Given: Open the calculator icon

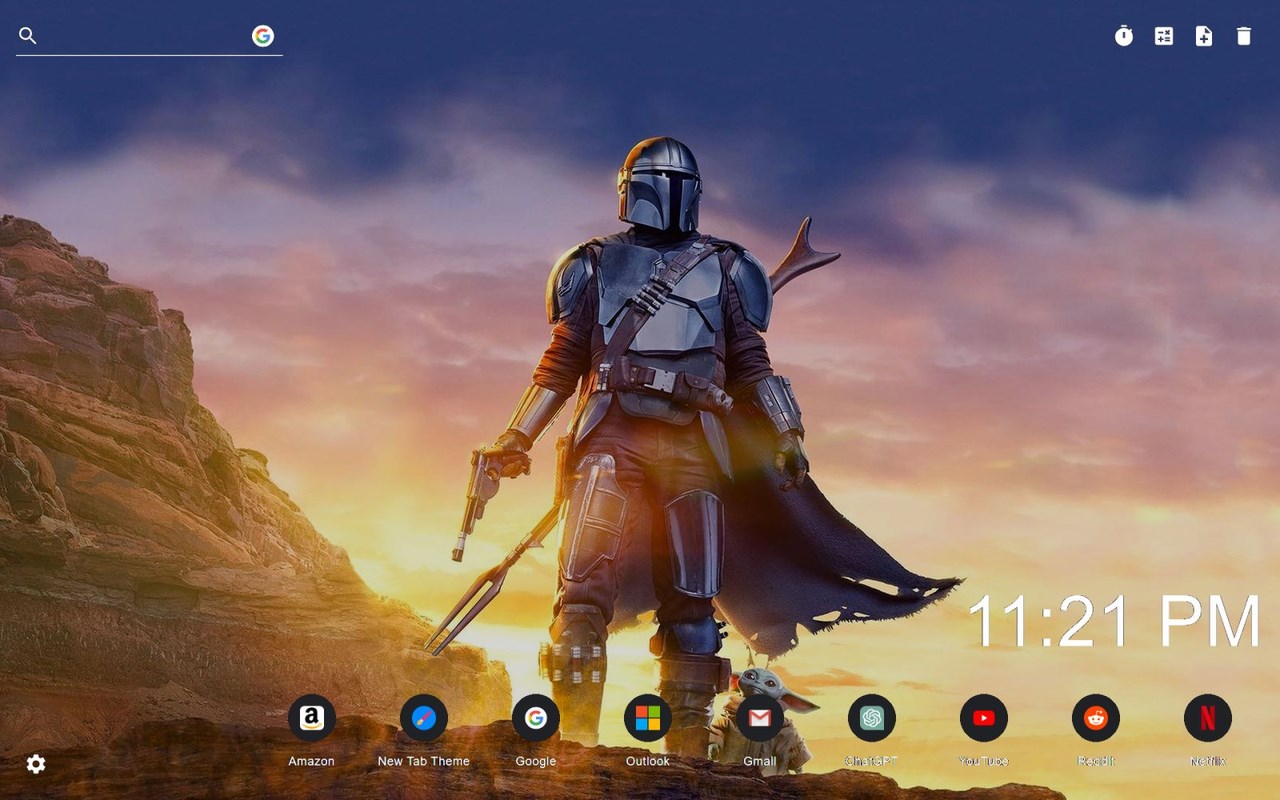Looking at the screenshot, I should pos(1164,36).
